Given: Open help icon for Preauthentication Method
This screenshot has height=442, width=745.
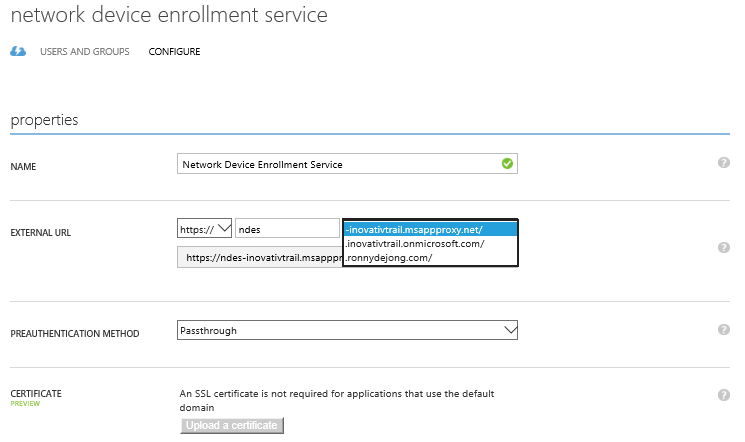Looking at the screenshot, I should (723, 329).
